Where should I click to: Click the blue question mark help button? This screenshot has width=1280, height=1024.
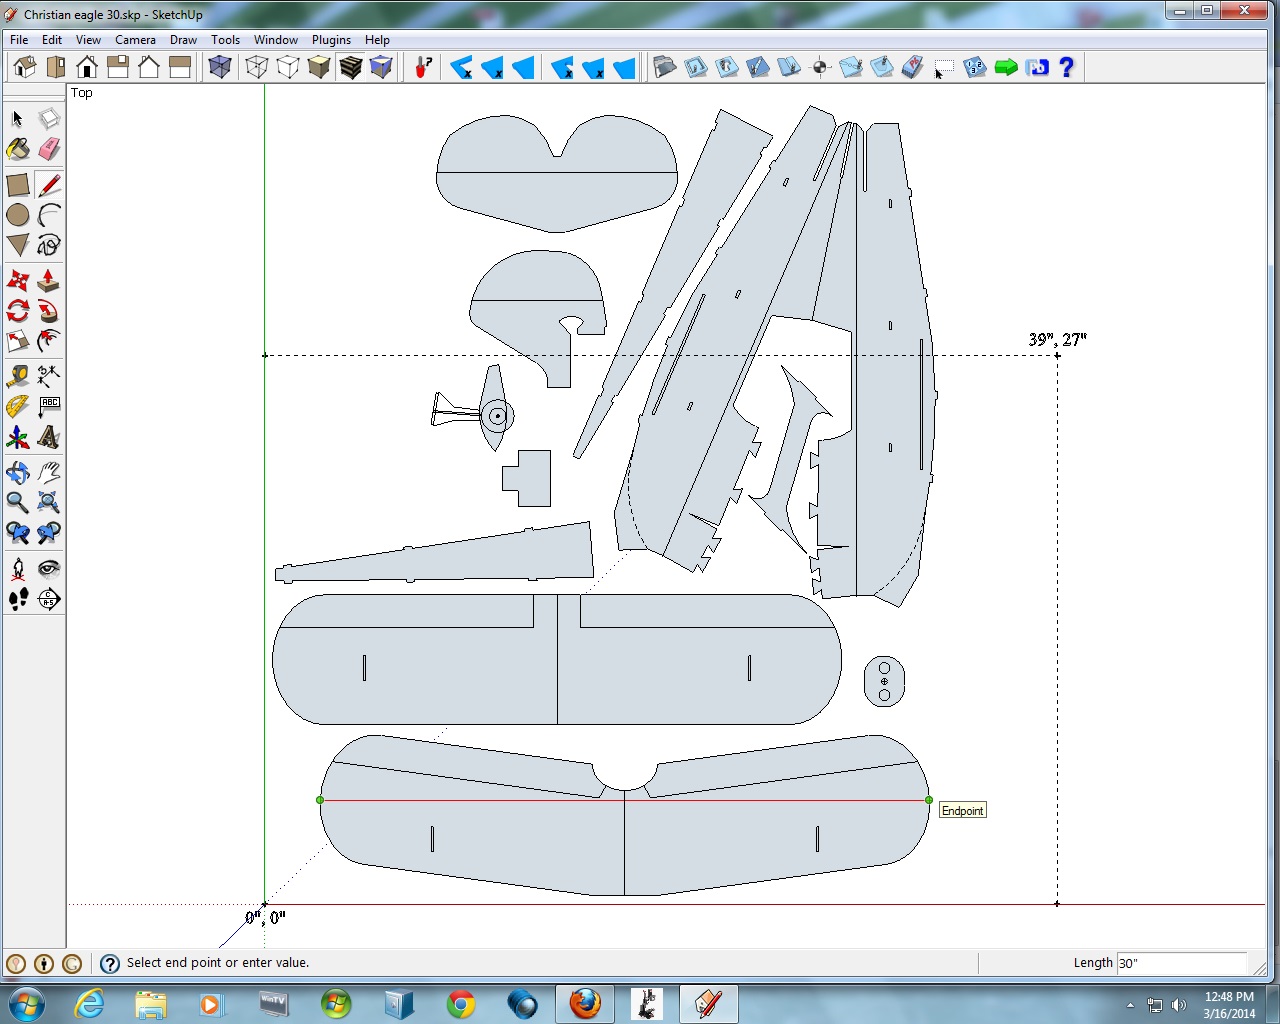1067,67
